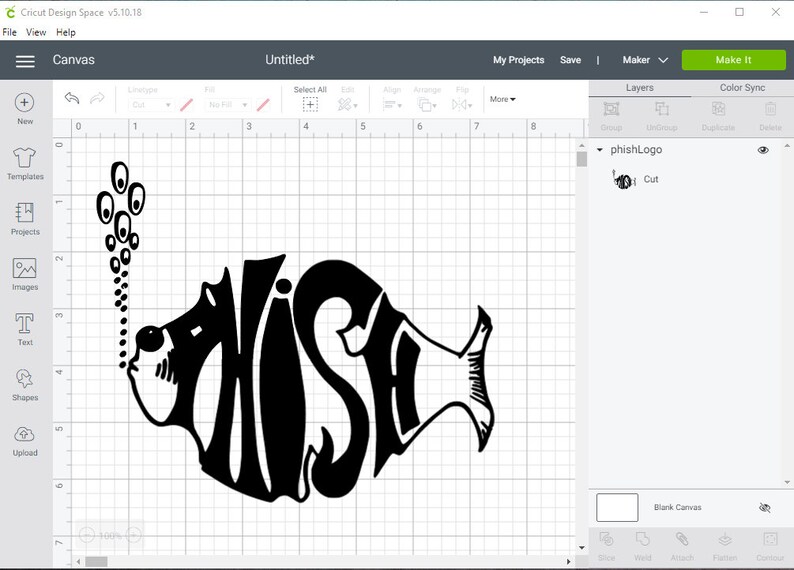Collapse the phishLogo layer group
This screenshot has width=794, height=570.
(x=600, y=150)
